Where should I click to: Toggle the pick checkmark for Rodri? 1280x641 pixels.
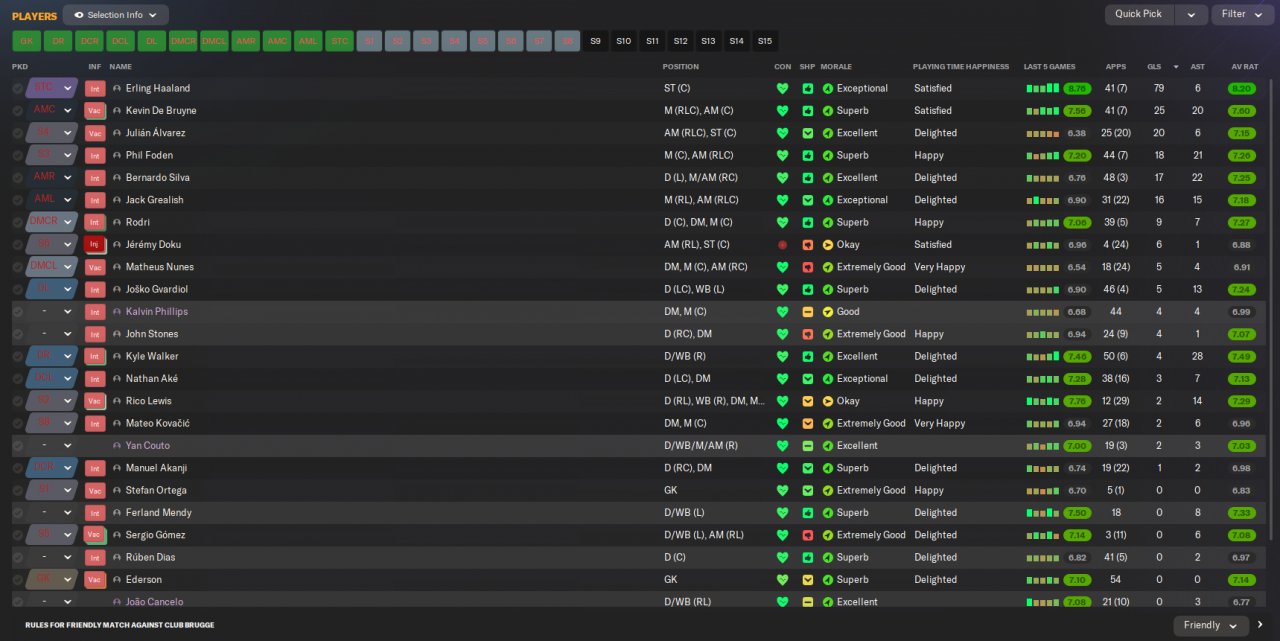(17, 222)
